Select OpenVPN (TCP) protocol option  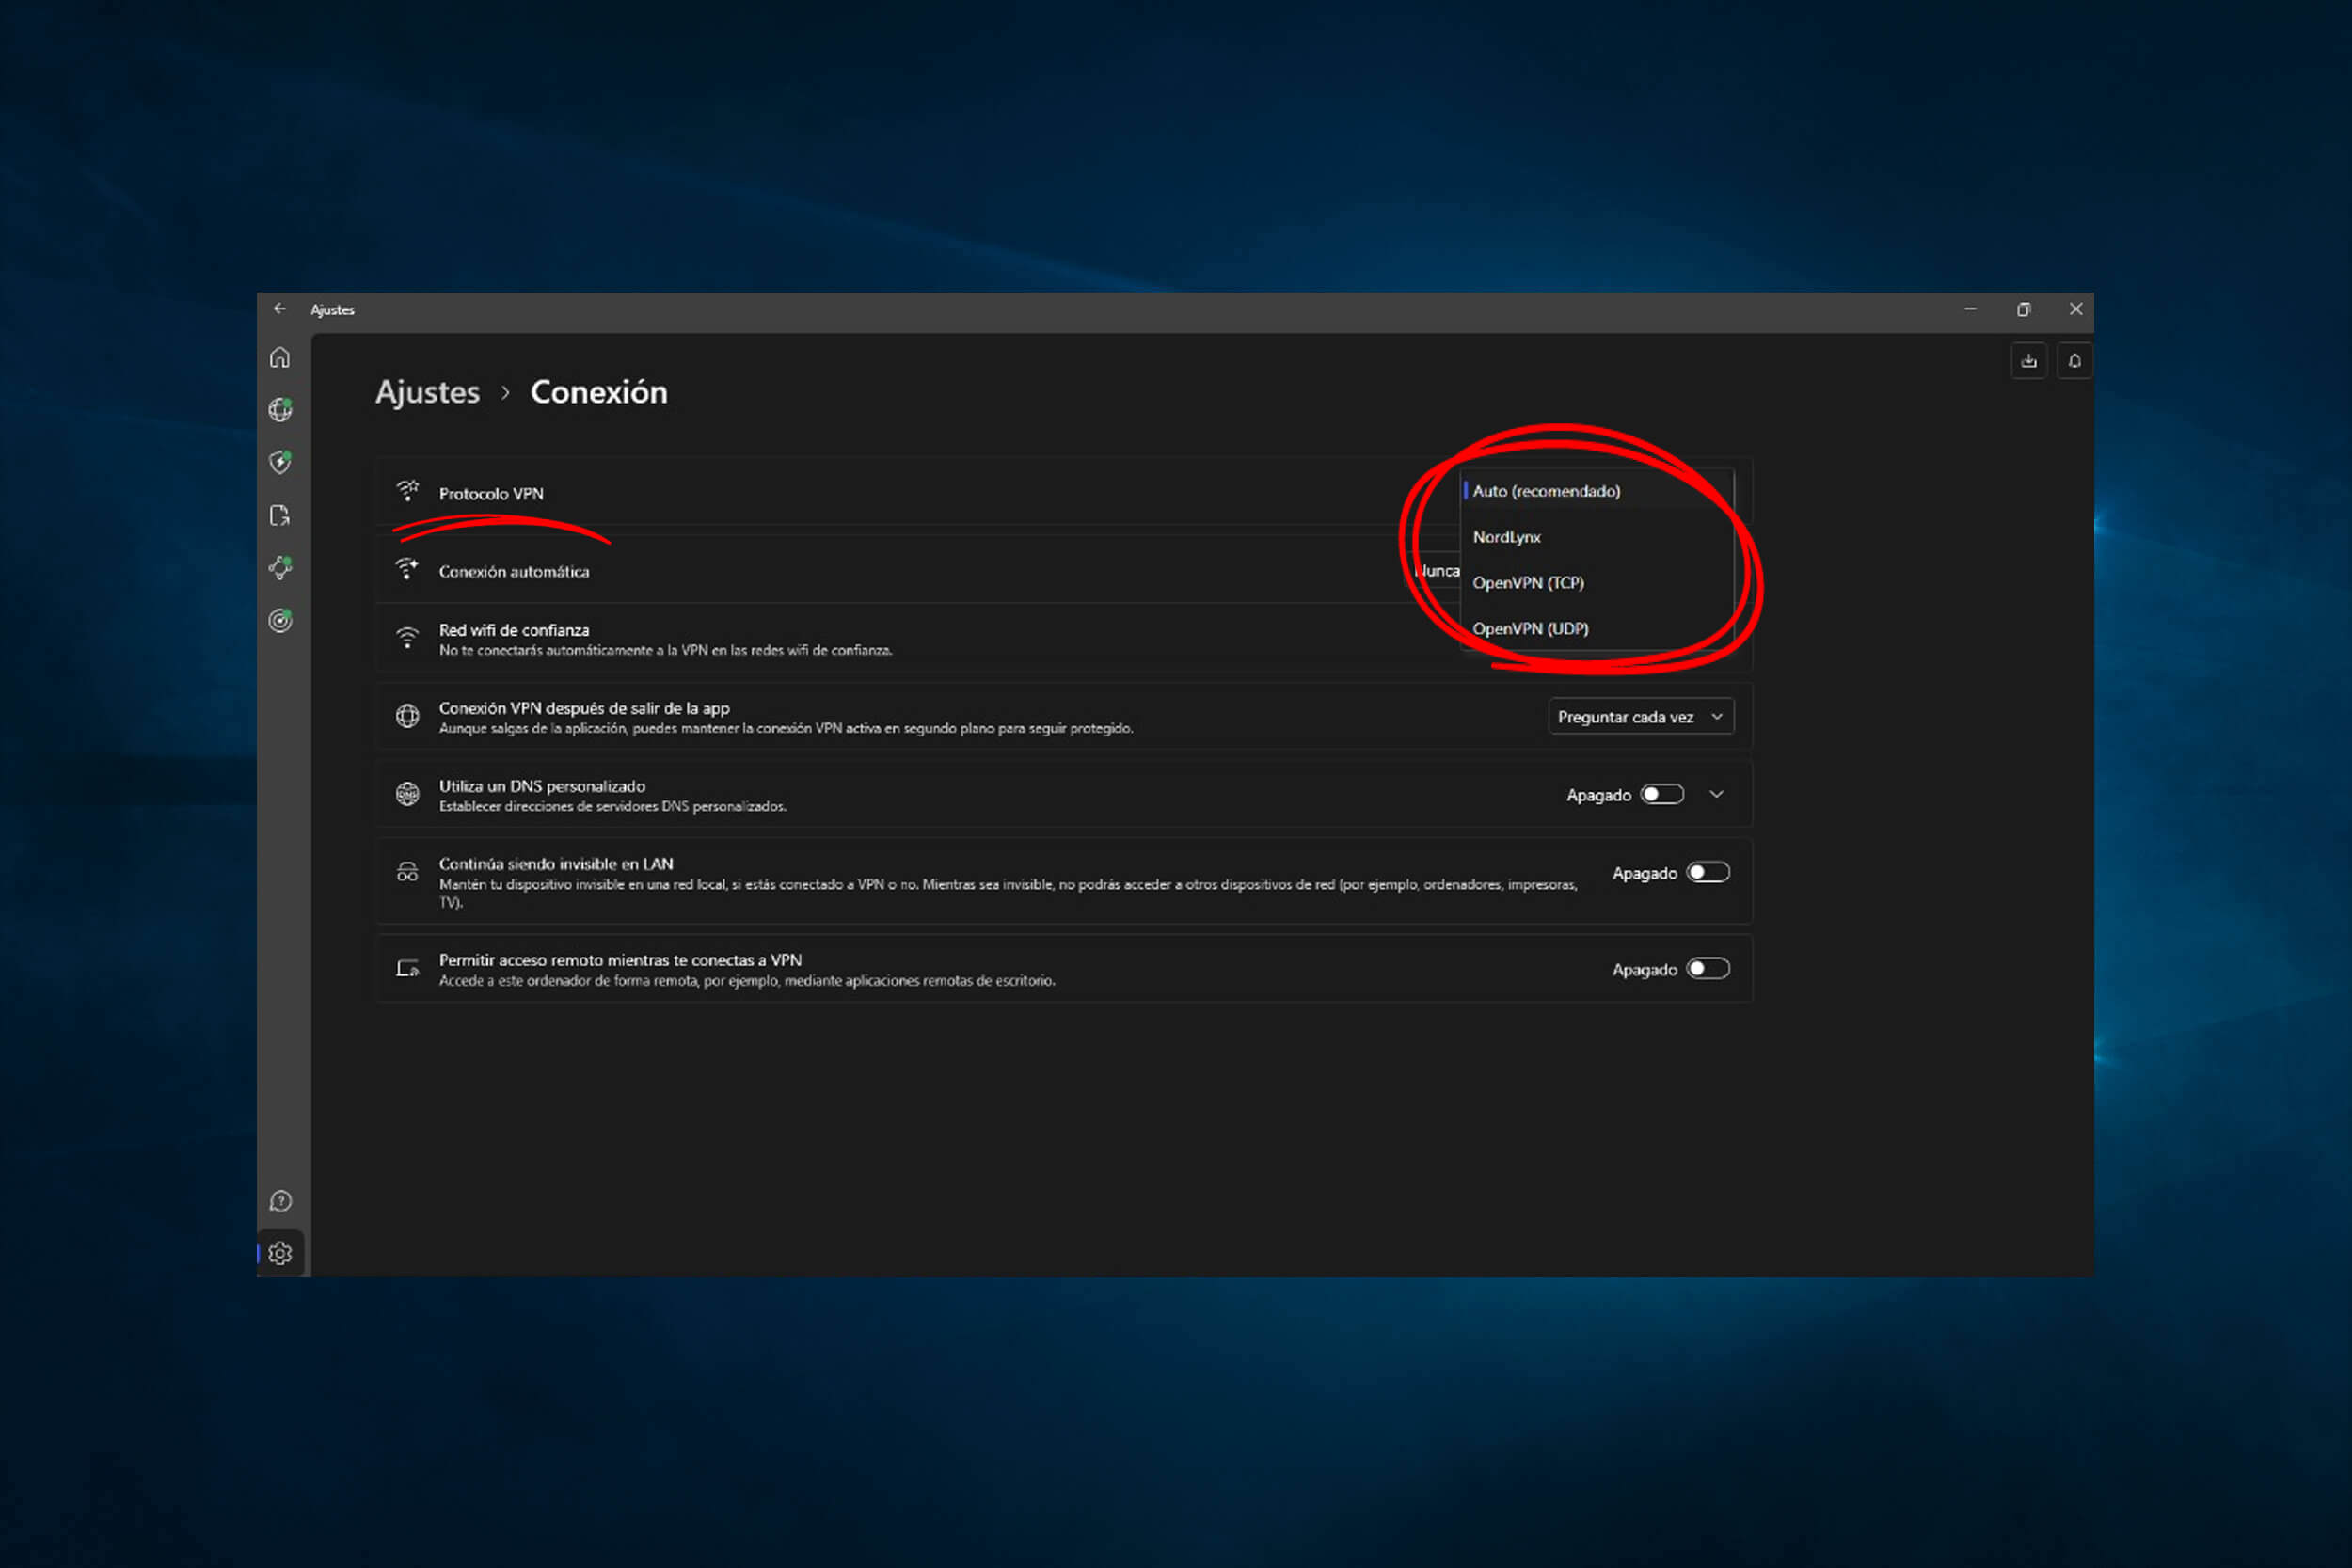1597,582
